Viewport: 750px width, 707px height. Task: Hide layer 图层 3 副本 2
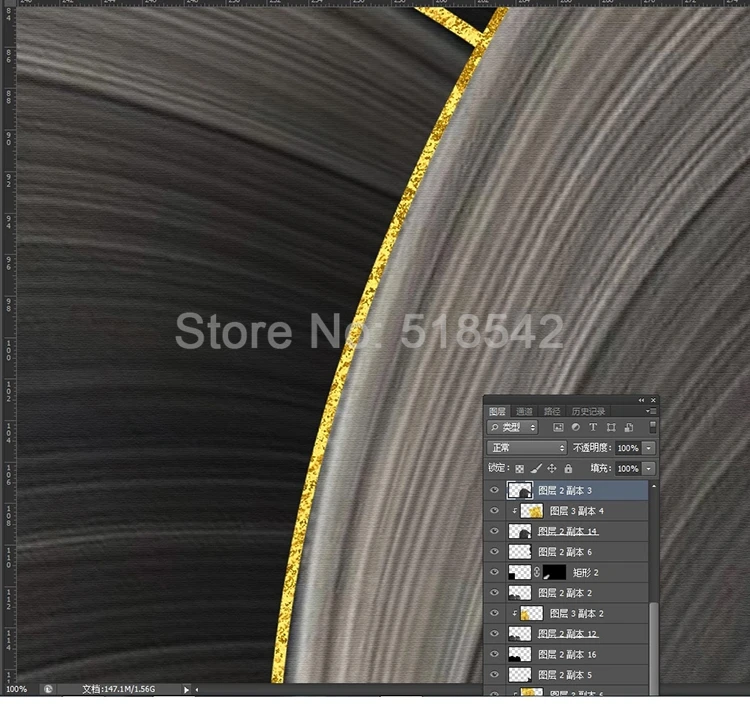point(495,613)
